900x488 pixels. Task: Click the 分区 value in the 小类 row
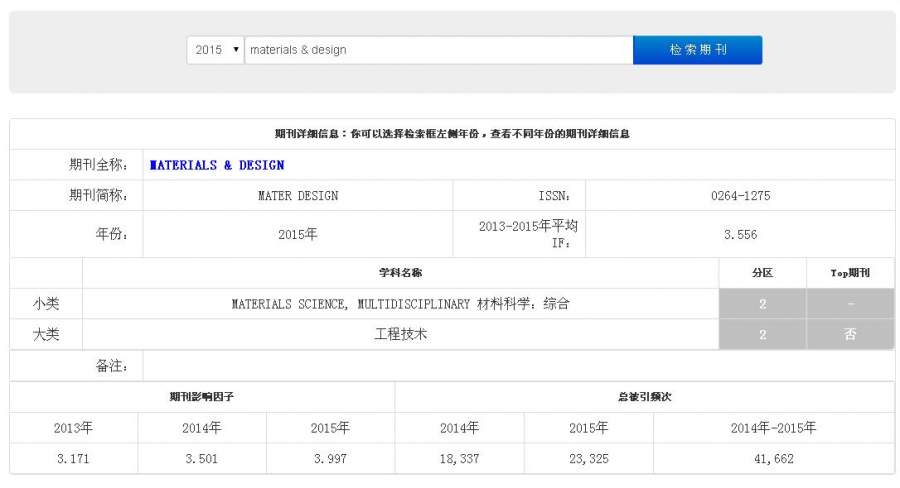[x=762, y=304]
